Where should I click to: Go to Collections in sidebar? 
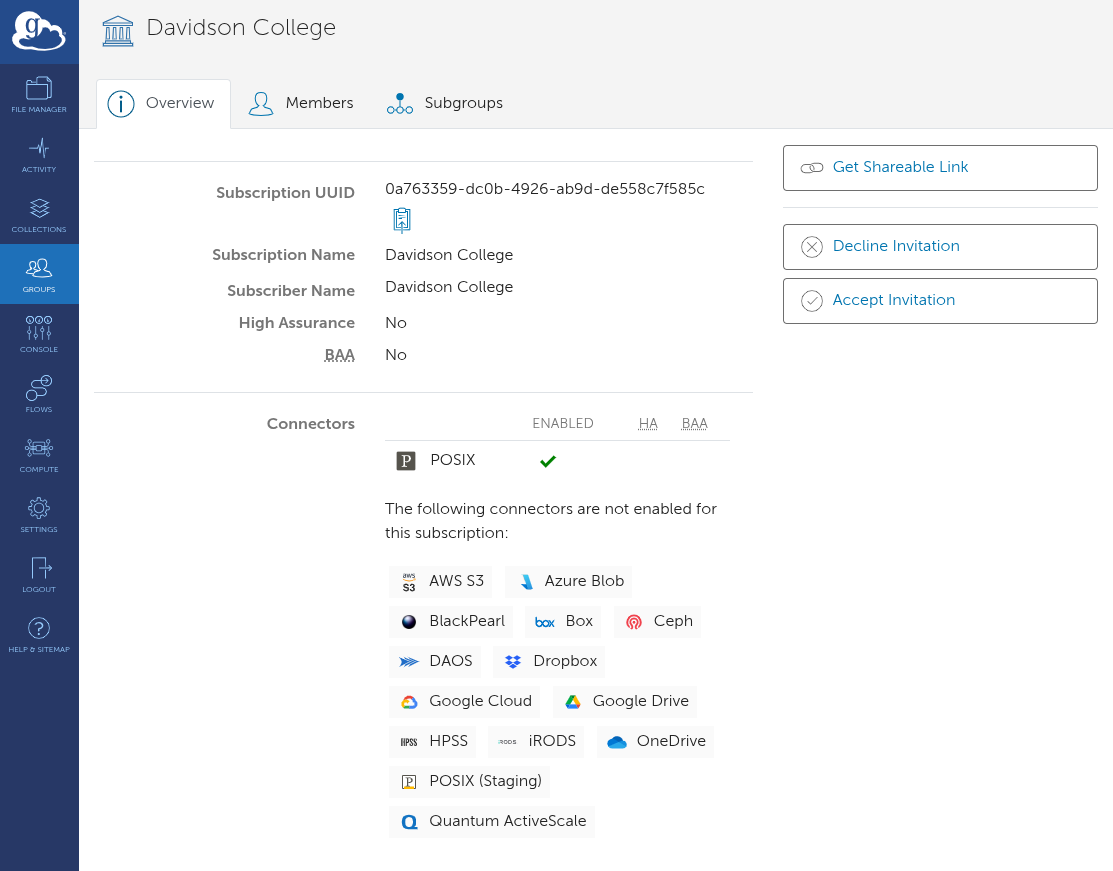pos(39,214)
